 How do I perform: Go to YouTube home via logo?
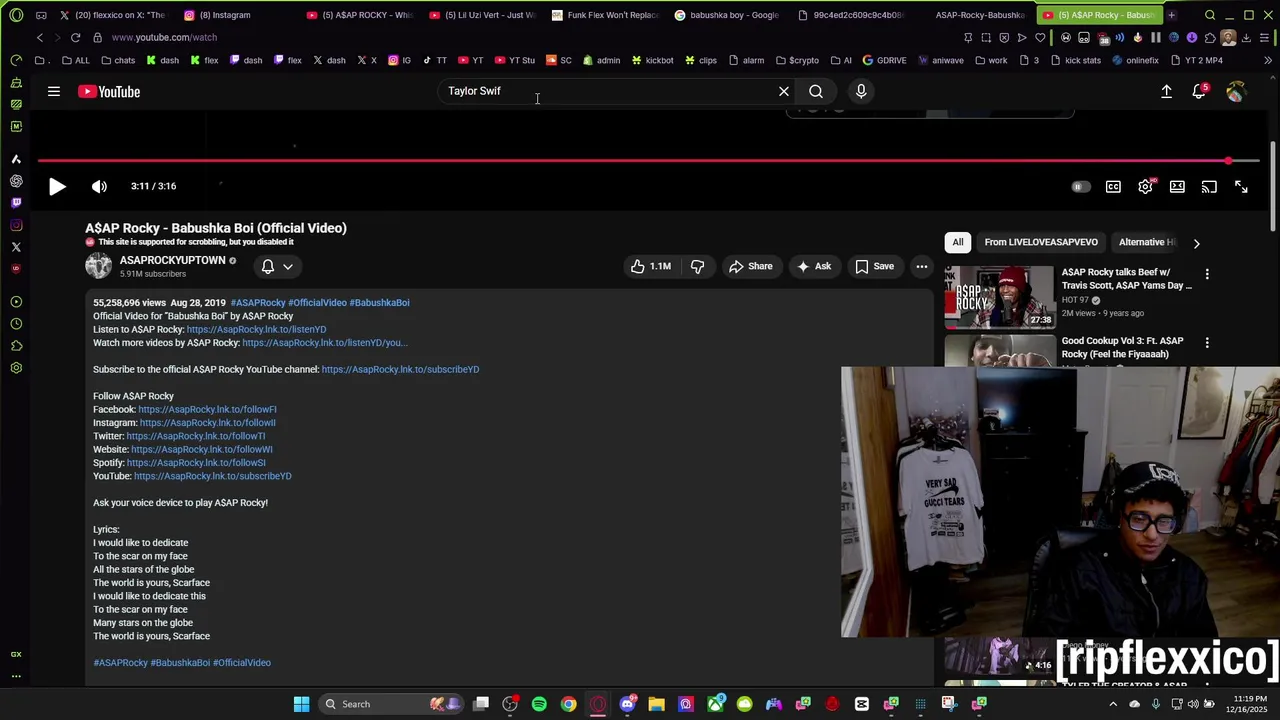coord(109,91)
